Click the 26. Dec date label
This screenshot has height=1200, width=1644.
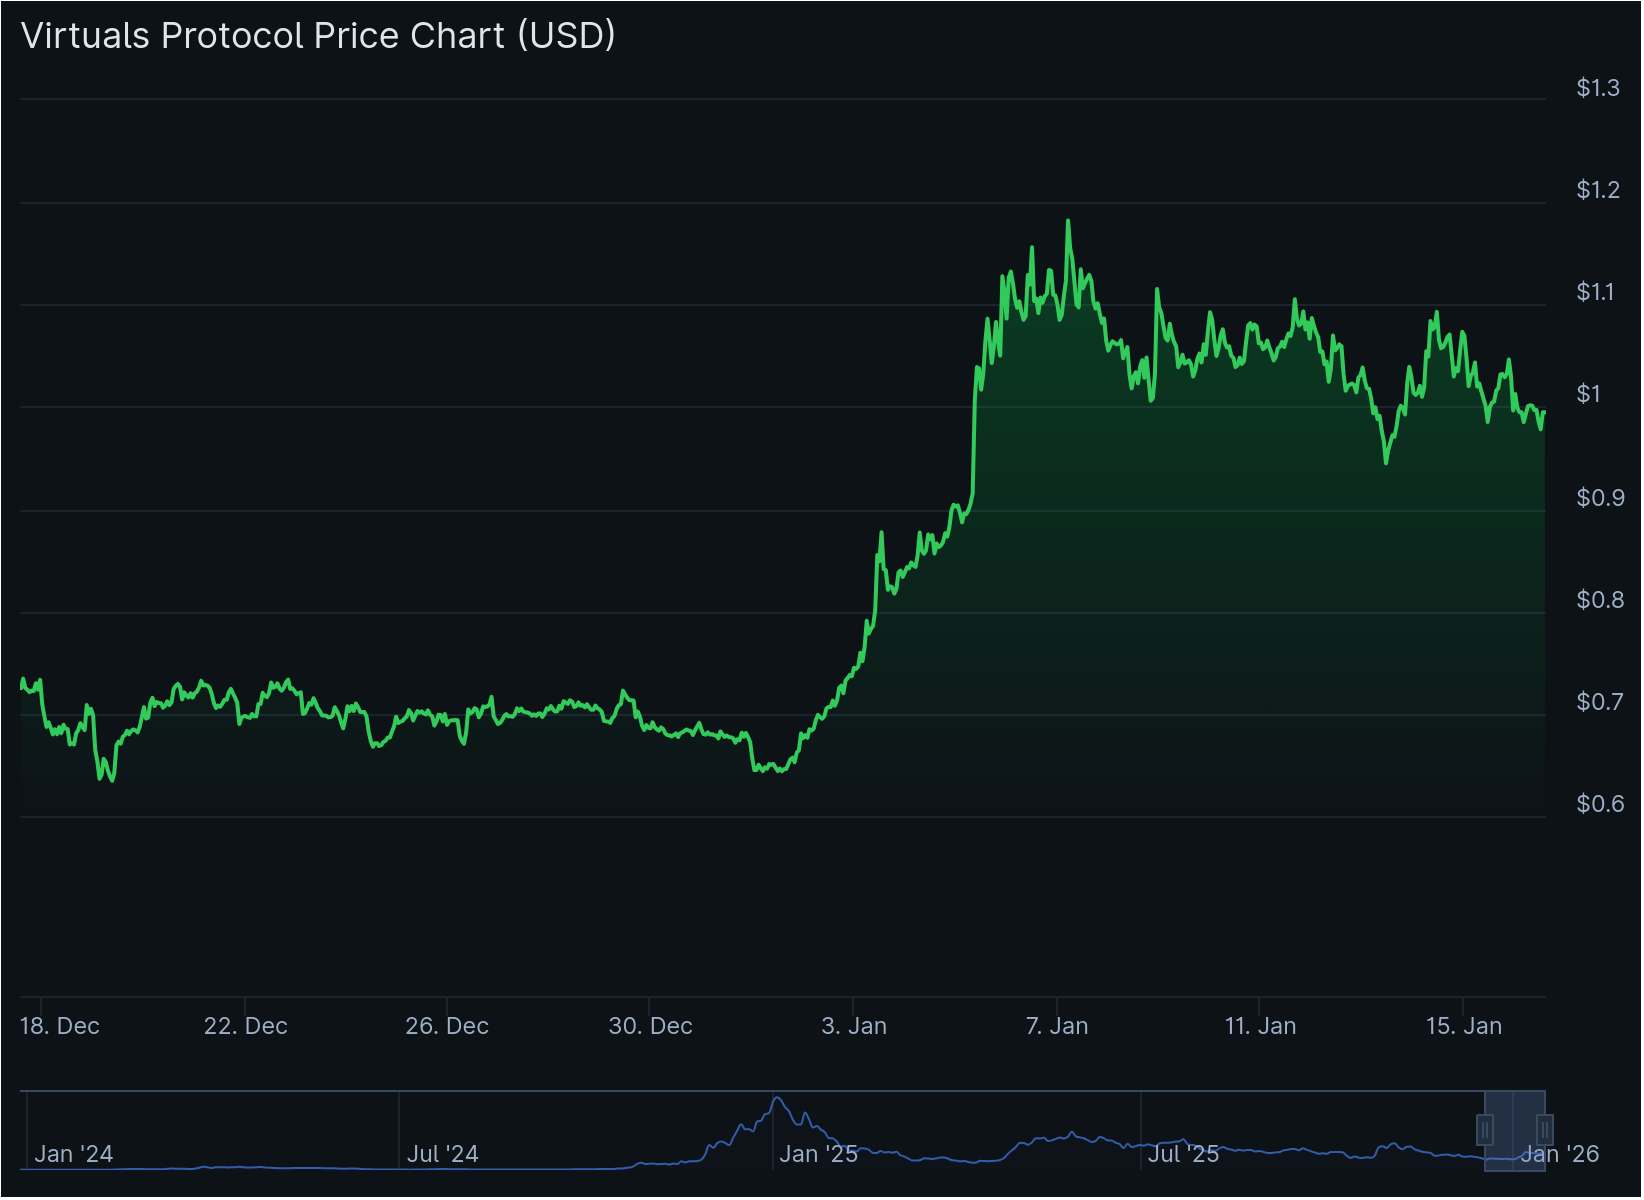447,1026
